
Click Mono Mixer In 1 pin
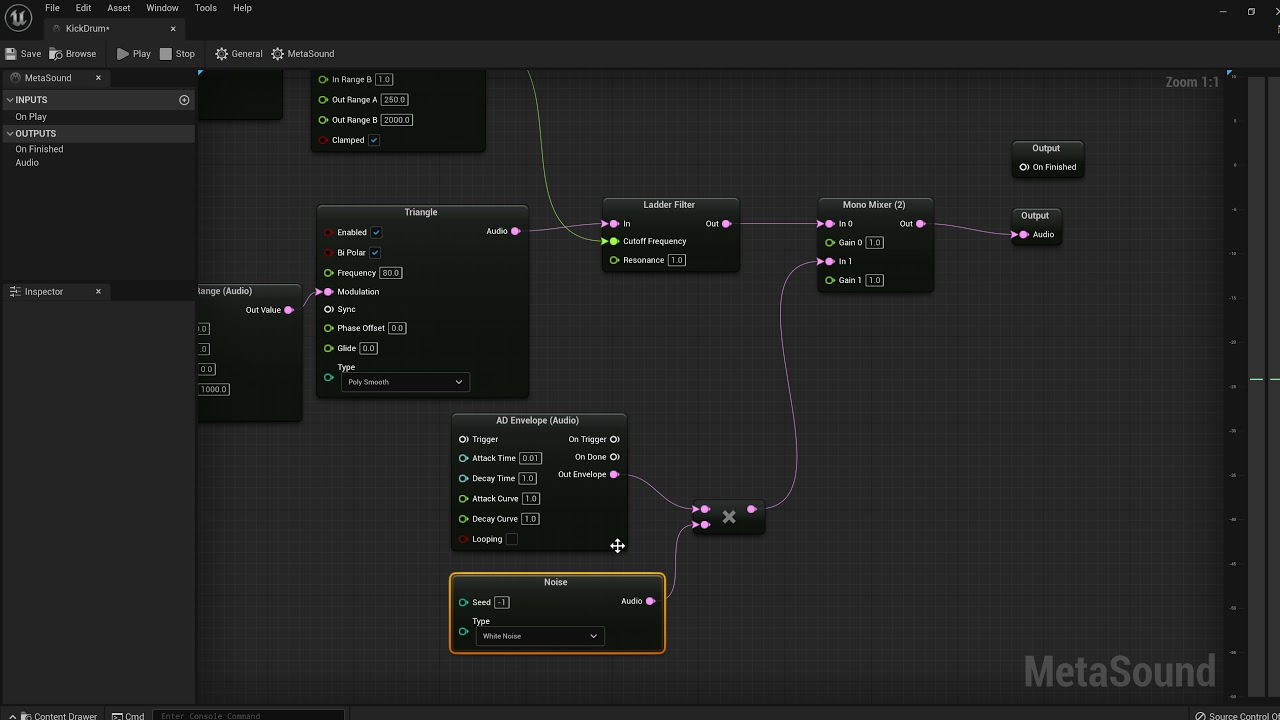coord(830,261)
